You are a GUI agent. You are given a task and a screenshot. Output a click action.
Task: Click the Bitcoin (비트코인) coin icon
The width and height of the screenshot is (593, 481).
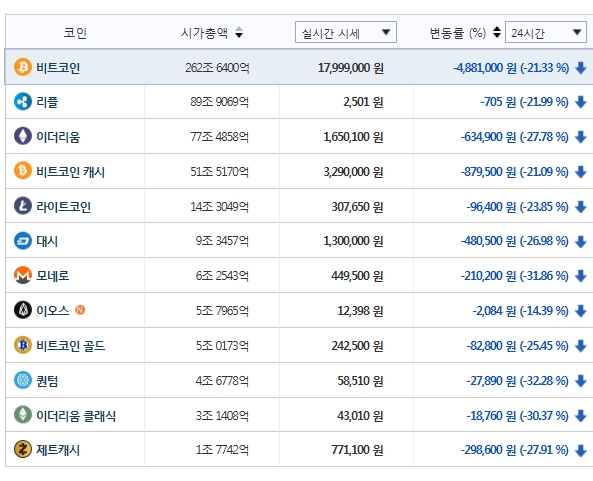[x=23, y=67]
